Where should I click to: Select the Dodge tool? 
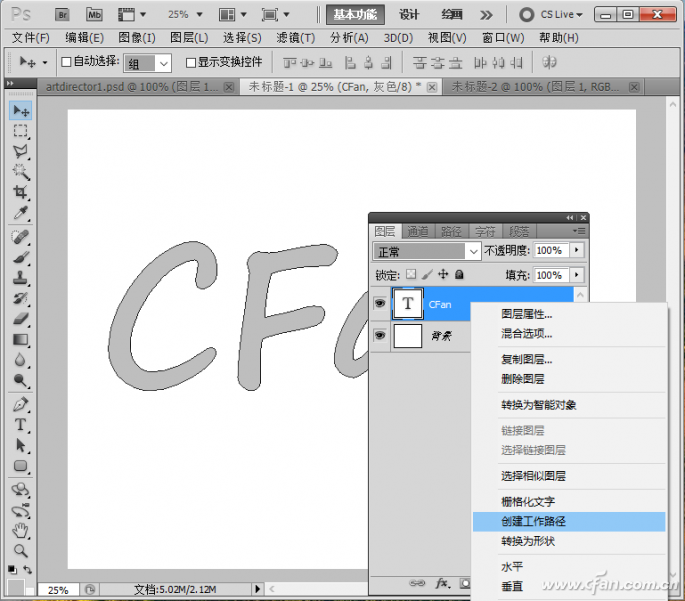click(x=20, y=380)
